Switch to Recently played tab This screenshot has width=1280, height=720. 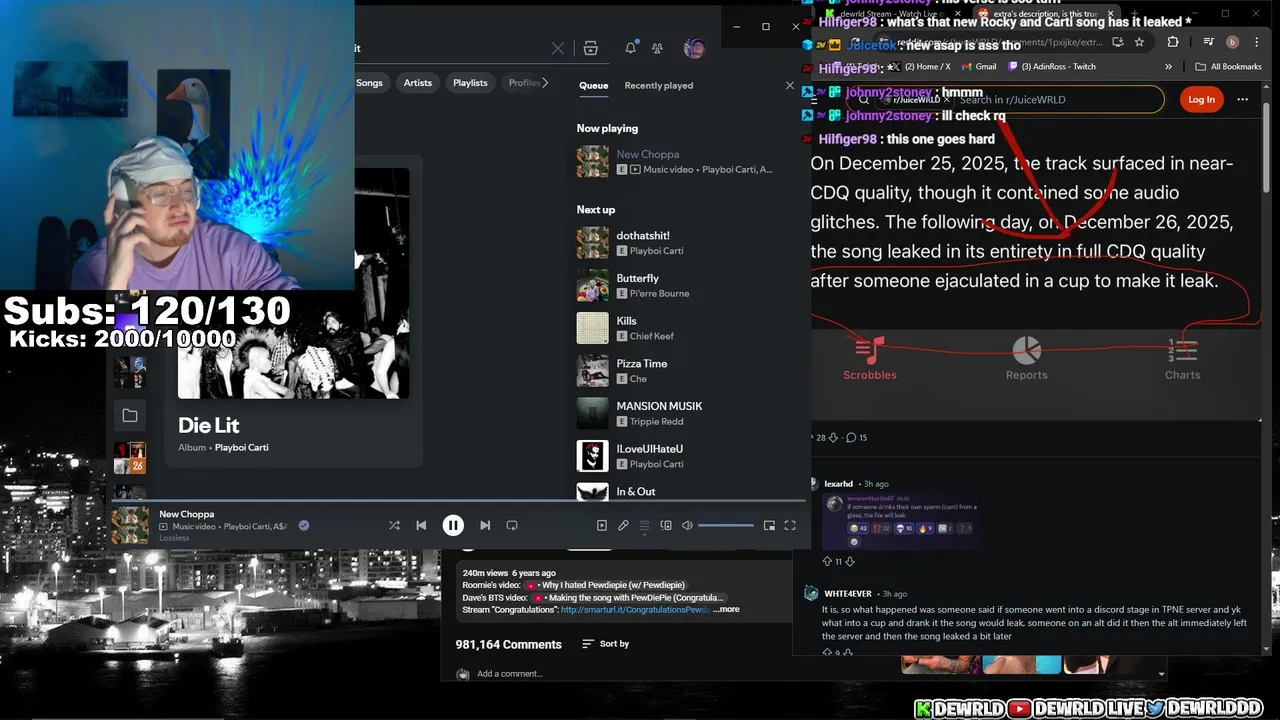658,85
